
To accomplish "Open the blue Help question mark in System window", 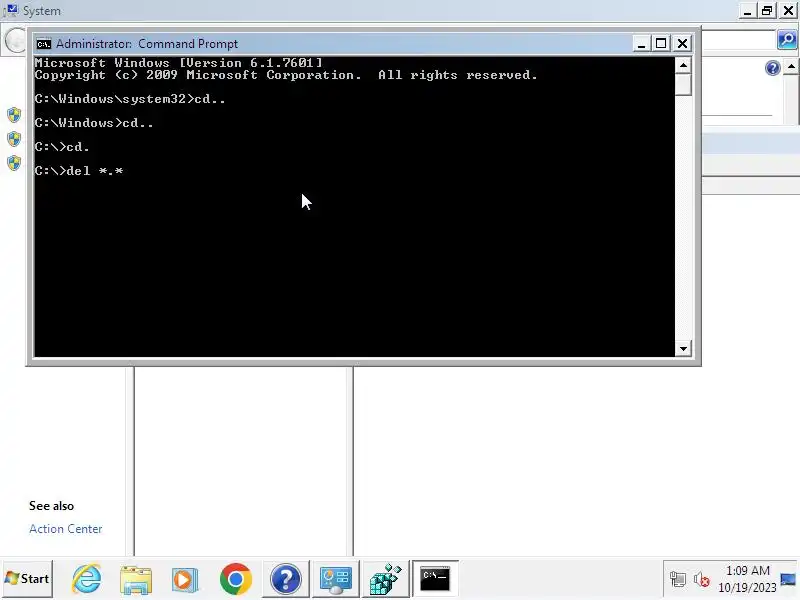I will 773,67.
